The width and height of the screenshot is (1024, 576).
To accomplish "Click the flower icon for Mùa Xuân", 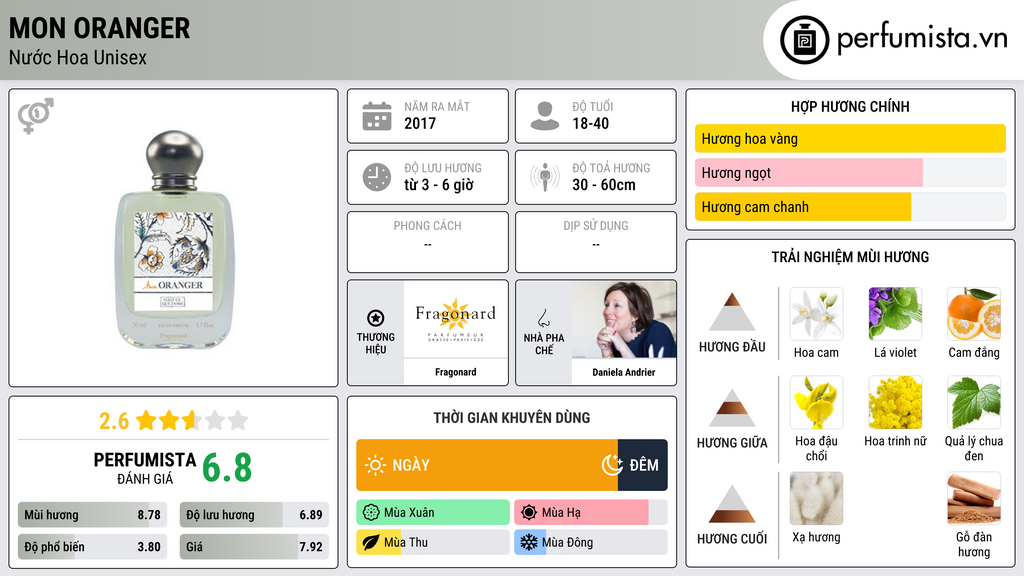I will (371, 513).
